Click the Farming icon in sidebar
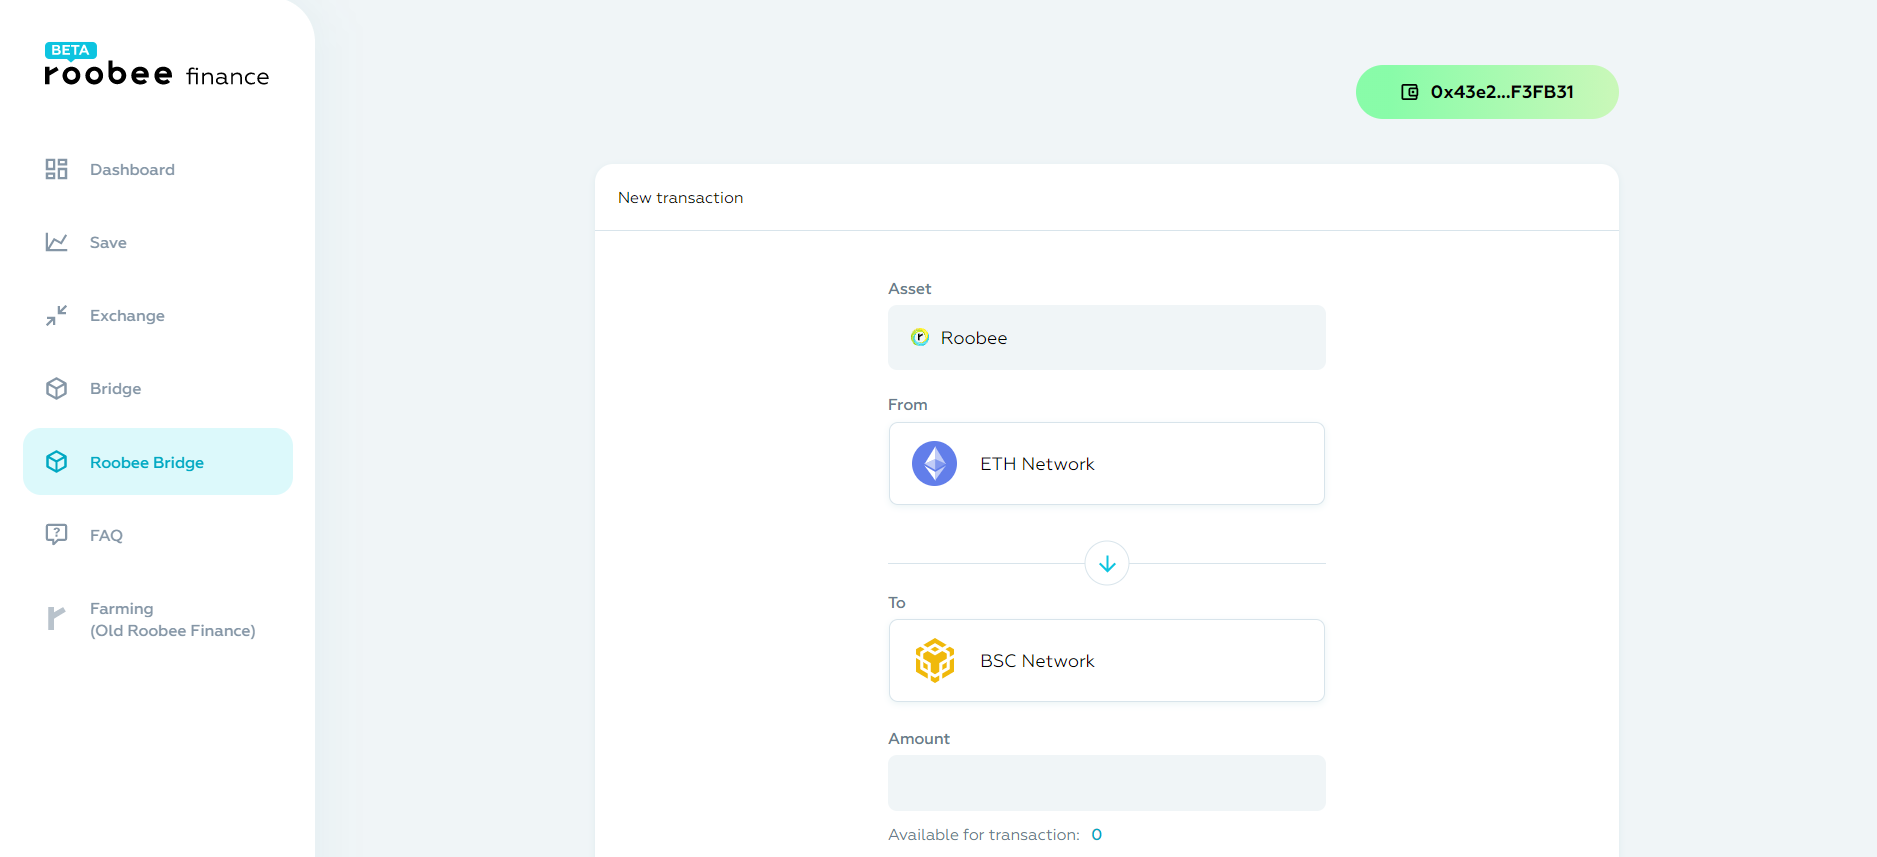The width and height of the screenshot is (1877, 857). point(56,618)
